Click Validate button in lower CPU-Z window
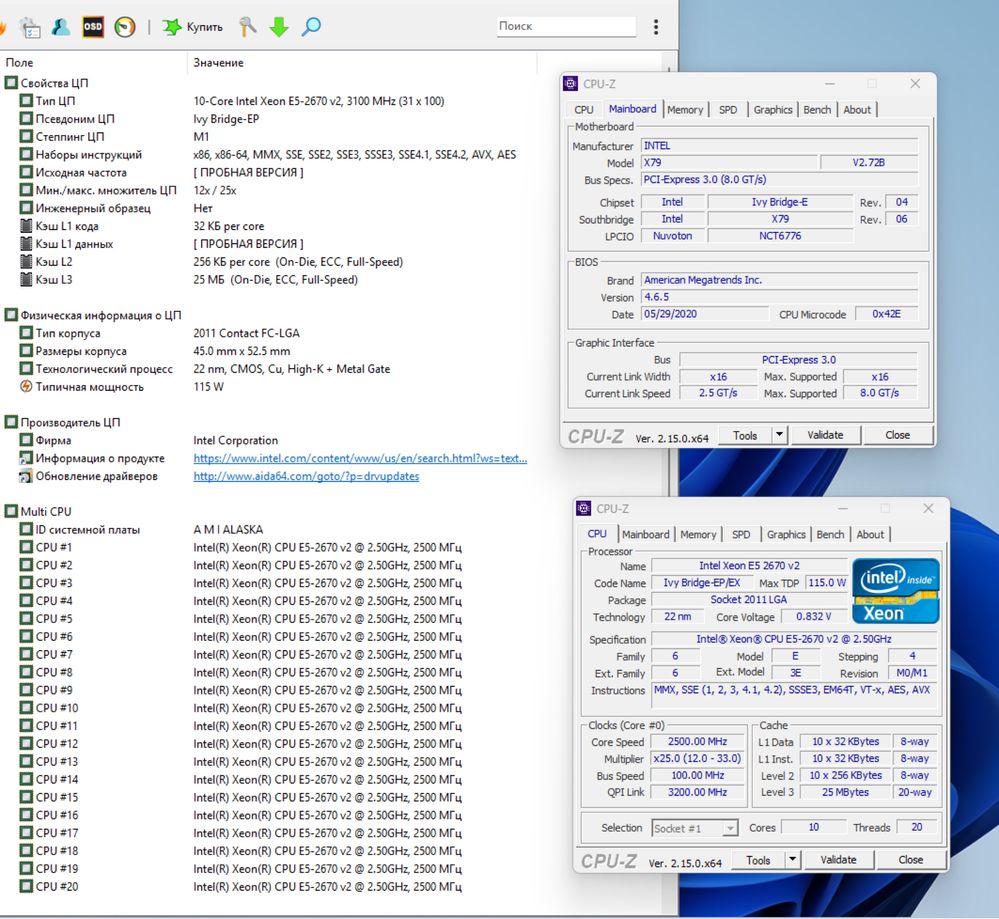The height and width of the screenshot is (919, 999). [x=838, y=860]
